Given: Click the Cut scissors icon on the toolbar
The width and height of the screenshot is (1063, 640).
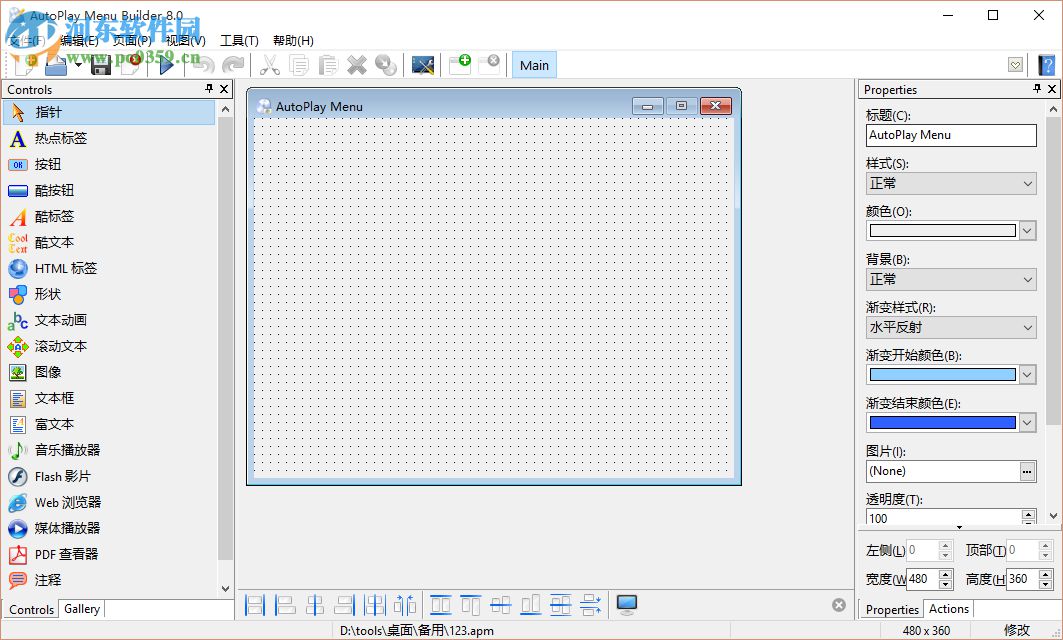Looking at the screenshot, I should [x=268, y=64].
